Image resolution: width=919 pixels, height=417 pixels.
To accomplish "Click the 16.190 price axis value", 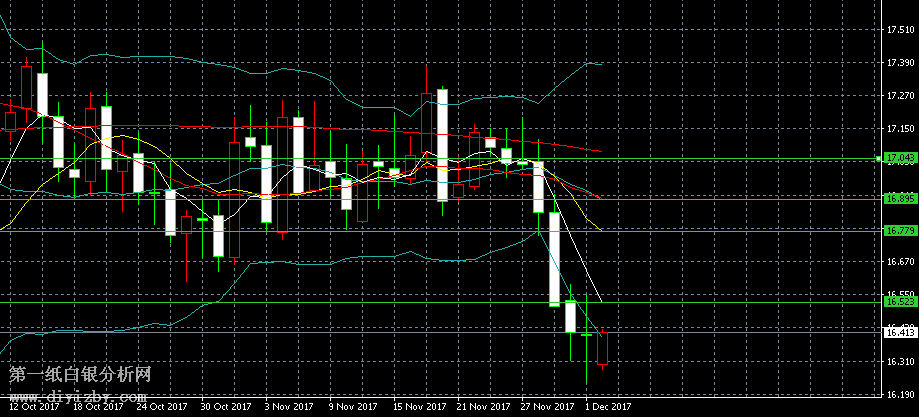I will pos(900,395).
